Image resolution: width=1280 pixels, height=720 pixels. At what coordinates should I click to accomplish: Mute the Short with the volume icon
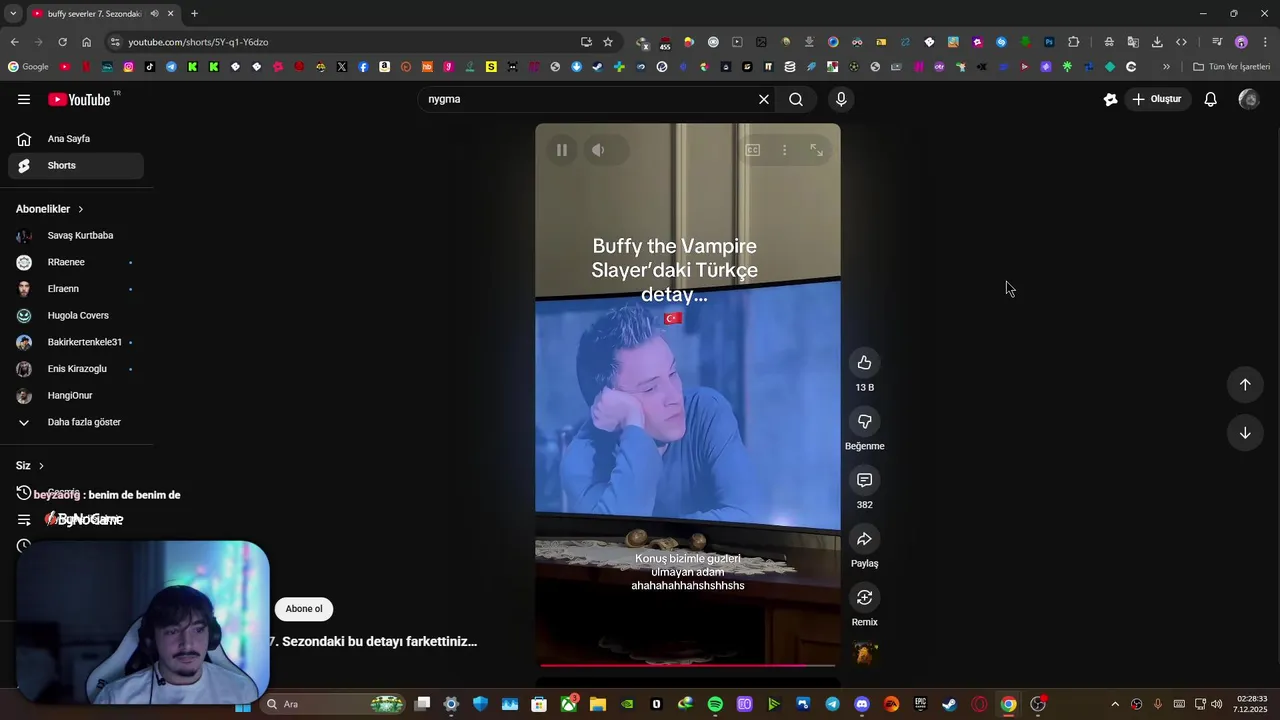point(598,150)
